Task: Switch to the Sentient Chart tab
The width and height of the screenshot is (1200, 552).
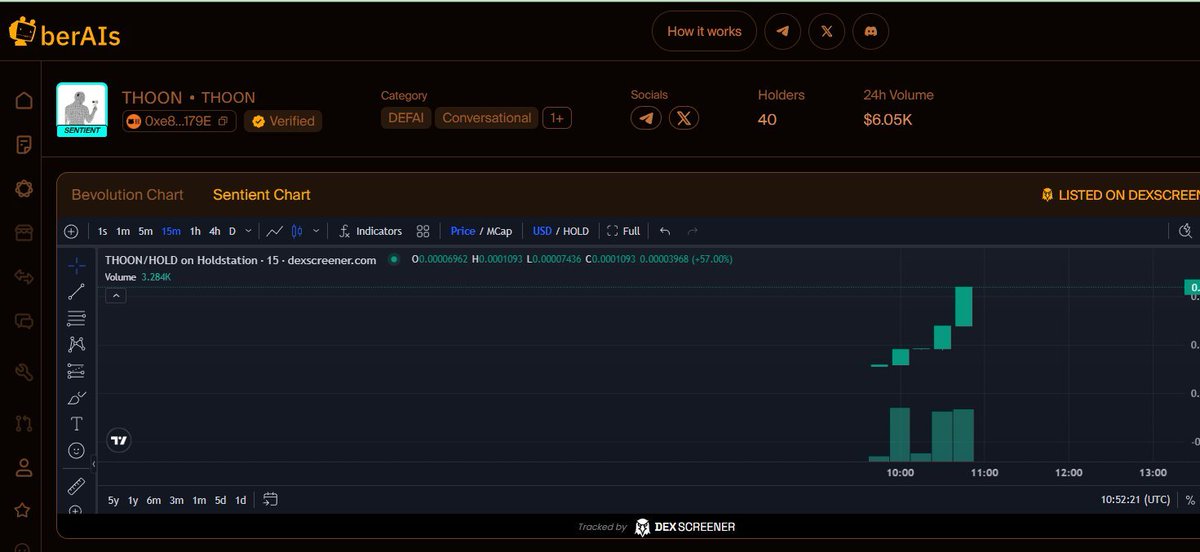Action: tap(262, 195)
